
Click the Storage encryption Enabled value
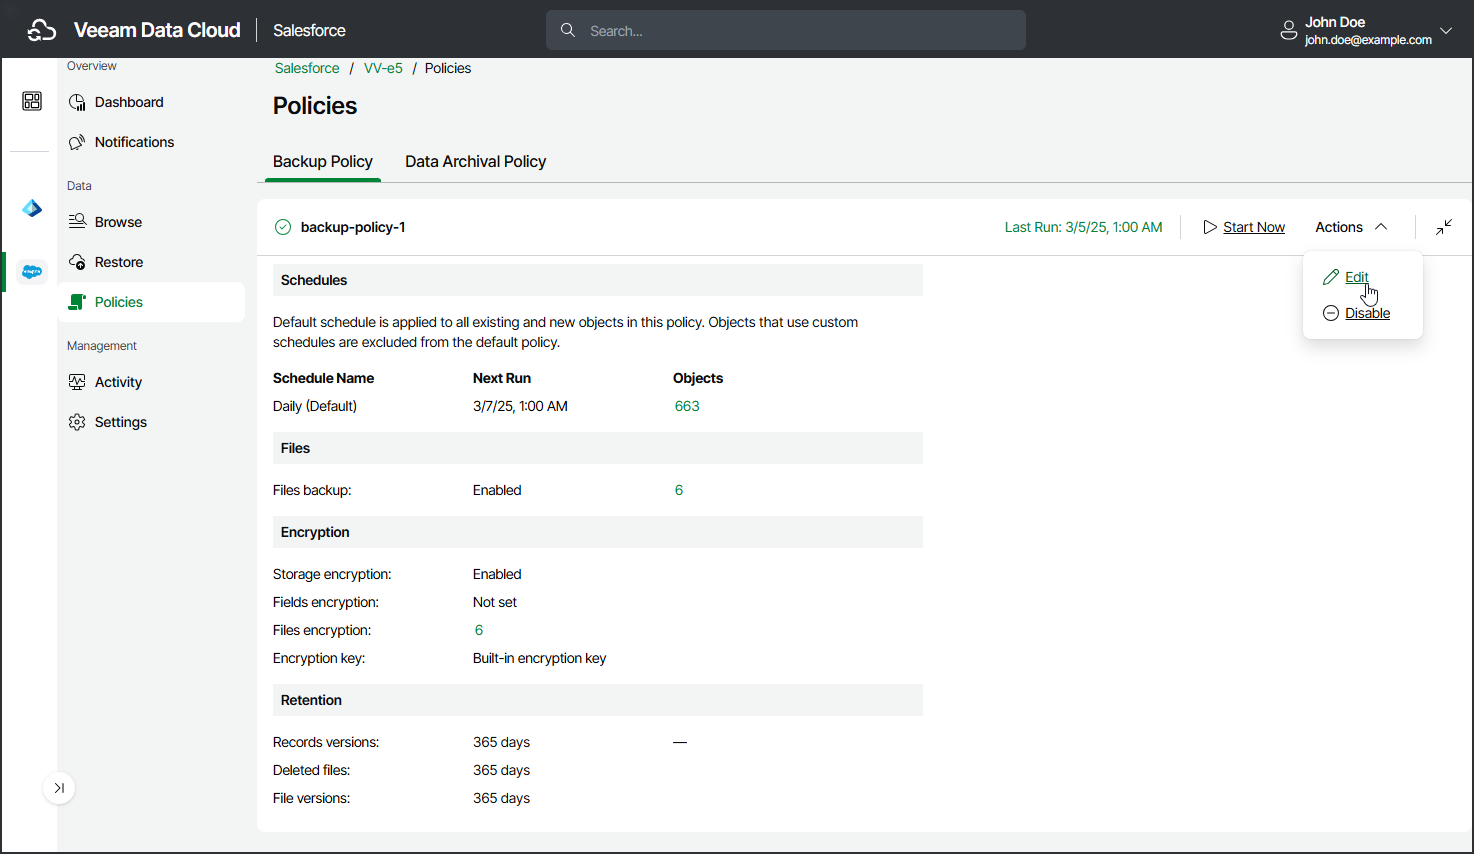point(497,574)
